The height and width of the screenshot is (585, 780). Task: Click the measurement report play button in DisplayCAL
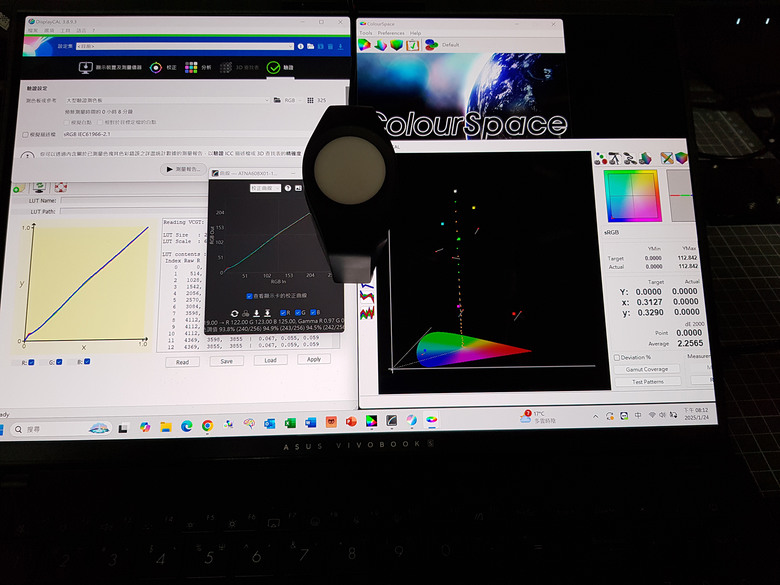(x=183, y=169)
